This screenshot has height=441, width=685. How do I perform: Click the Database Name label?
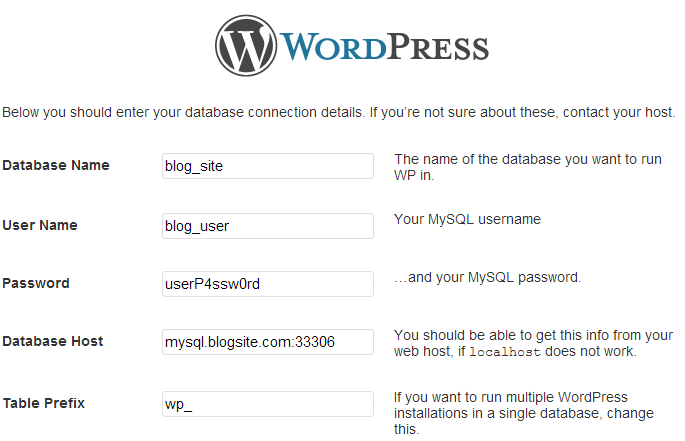[x=56, y=165]
